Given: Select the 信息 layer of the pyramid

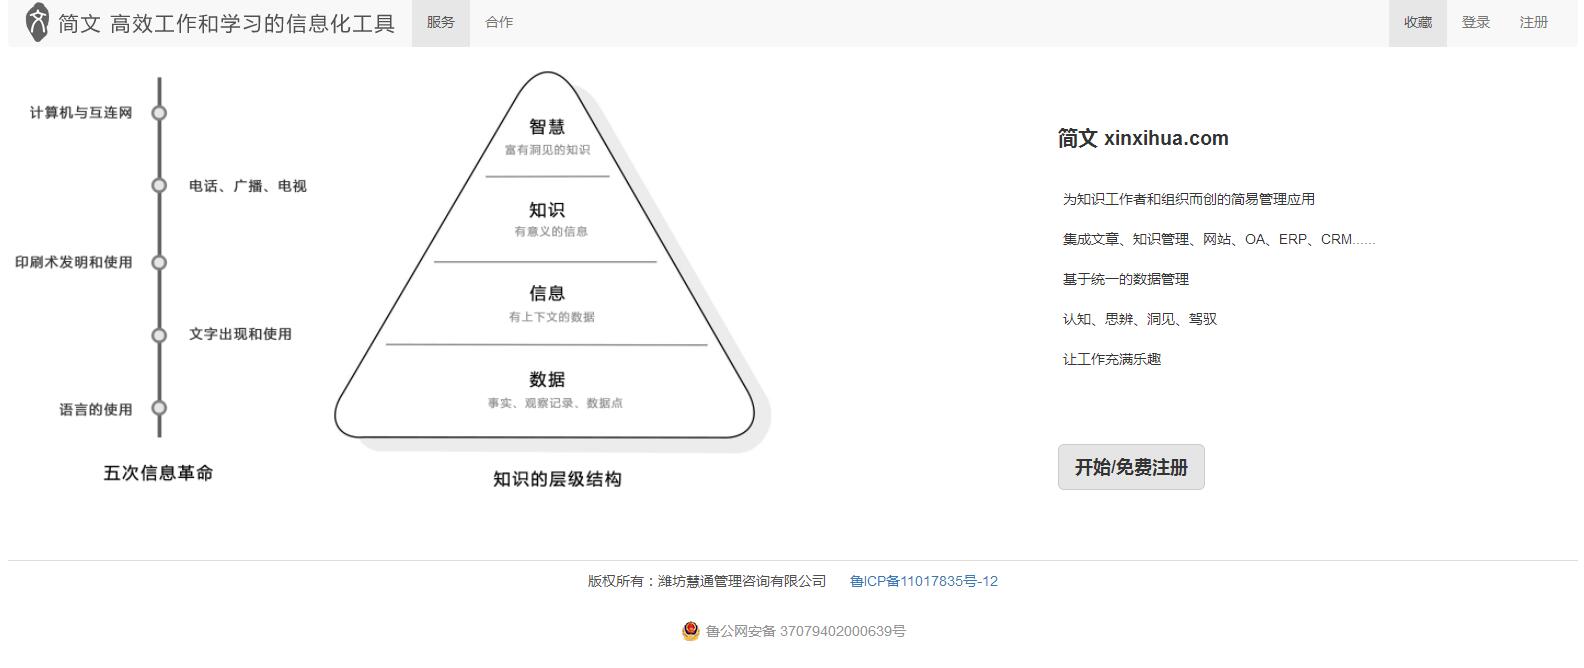Looking at the screenshot, I should [x=547, y=302].
